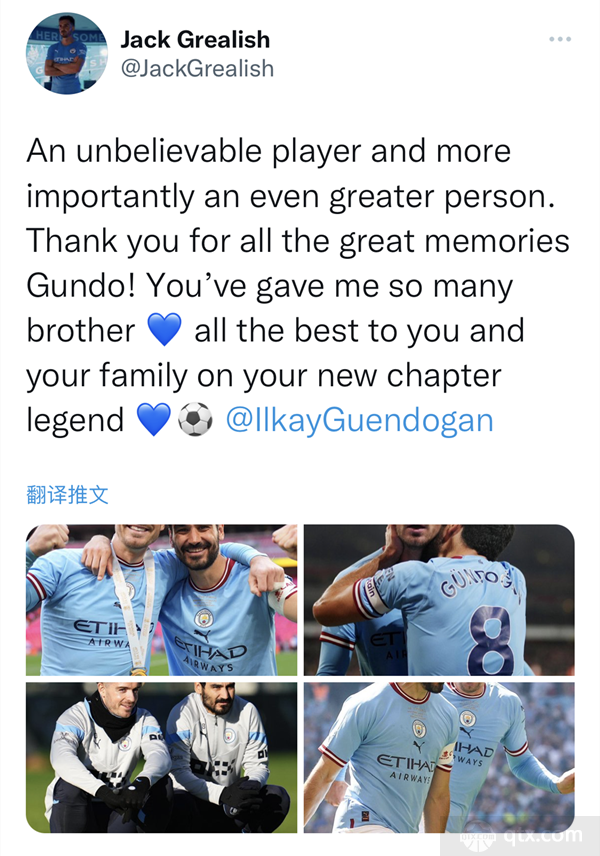Open the @IlkayGuendogan mention link
This screenshot has height=856, width=600.
[x=359, y=420]
